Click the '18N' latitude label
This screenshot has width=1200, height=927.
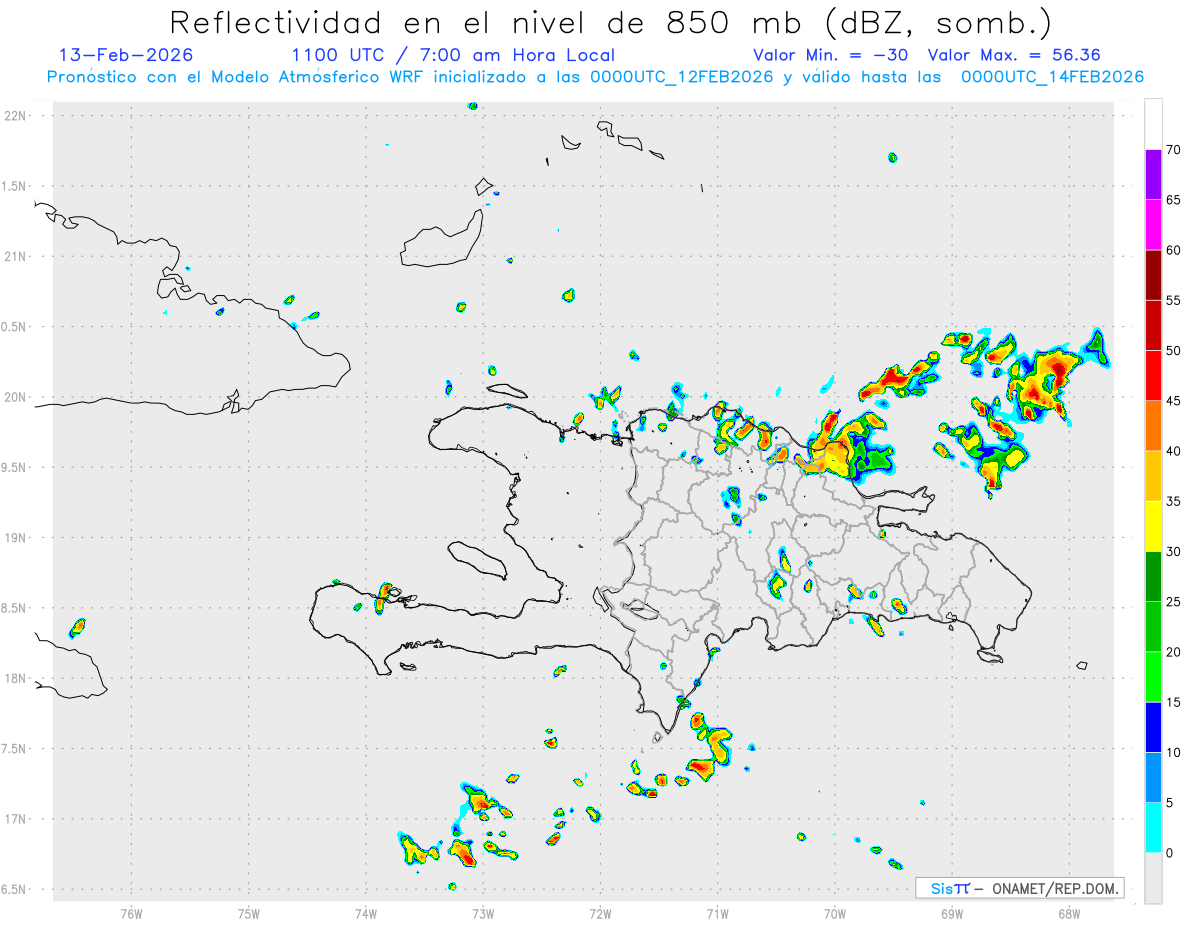pyautogui.click(x=17, y=679)
